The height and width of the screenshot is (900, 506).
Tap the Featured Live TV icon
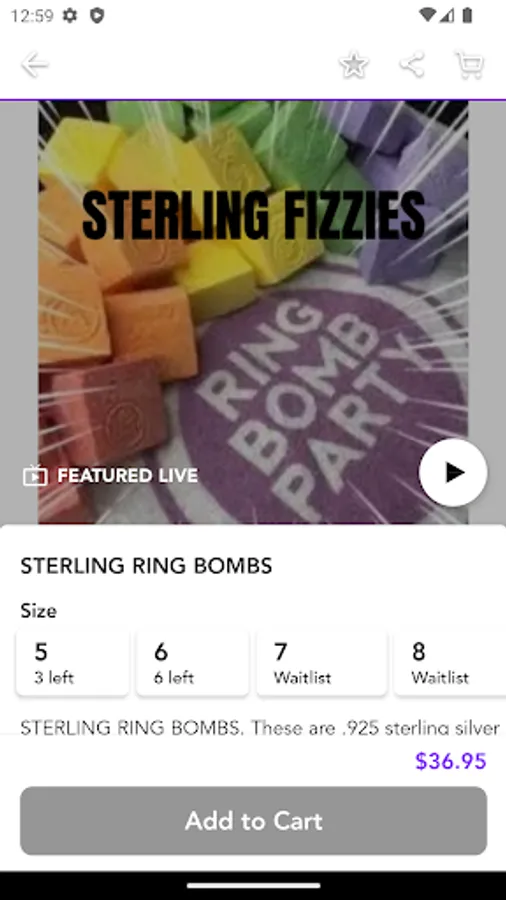click(35, 475)
